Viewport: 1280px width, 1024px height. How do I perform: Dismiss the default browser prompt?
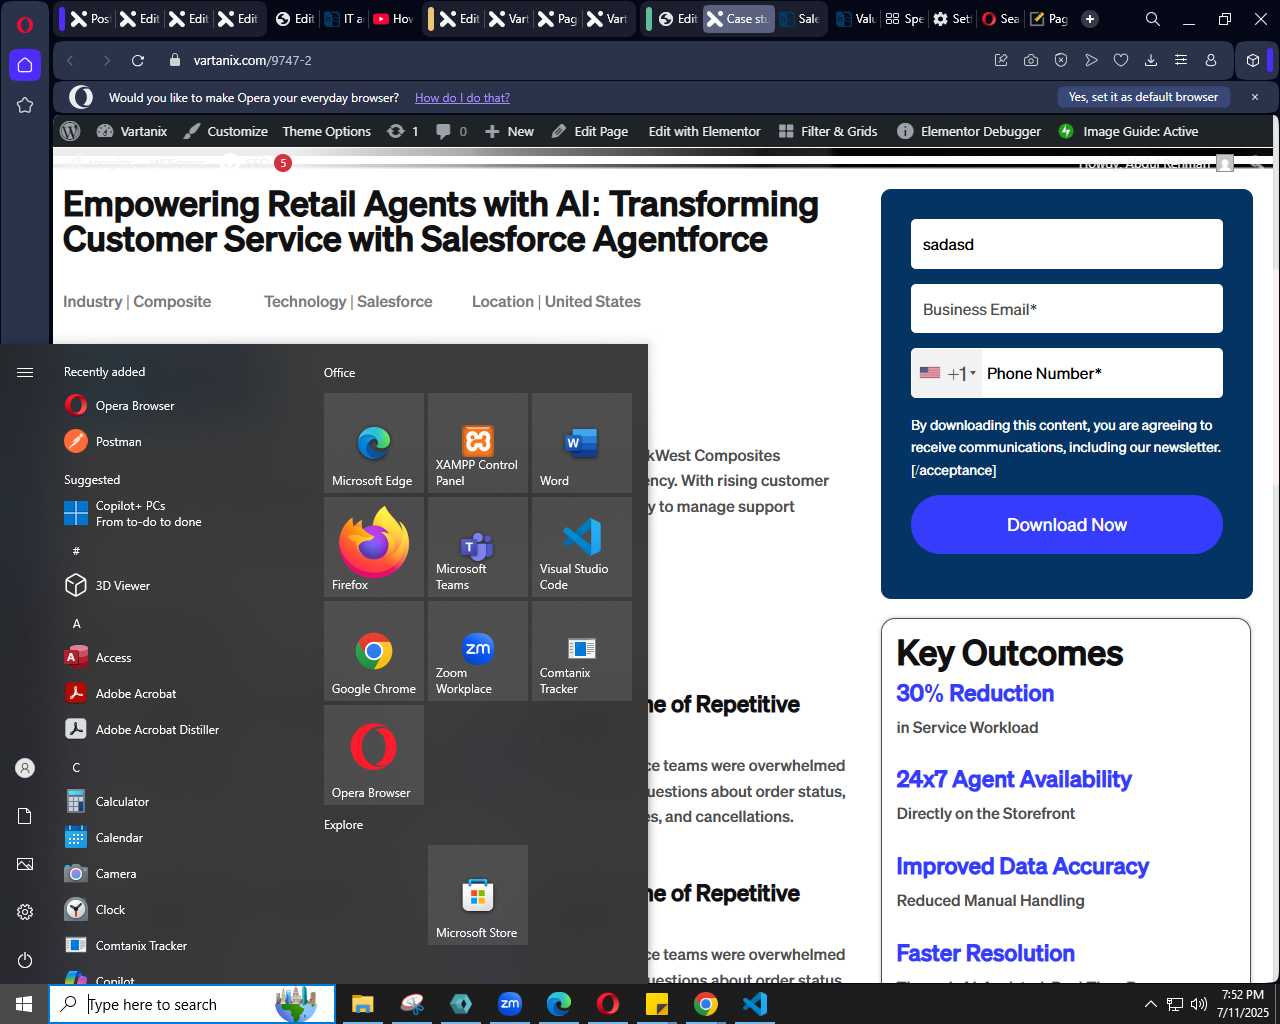(x=1255, y=97)
